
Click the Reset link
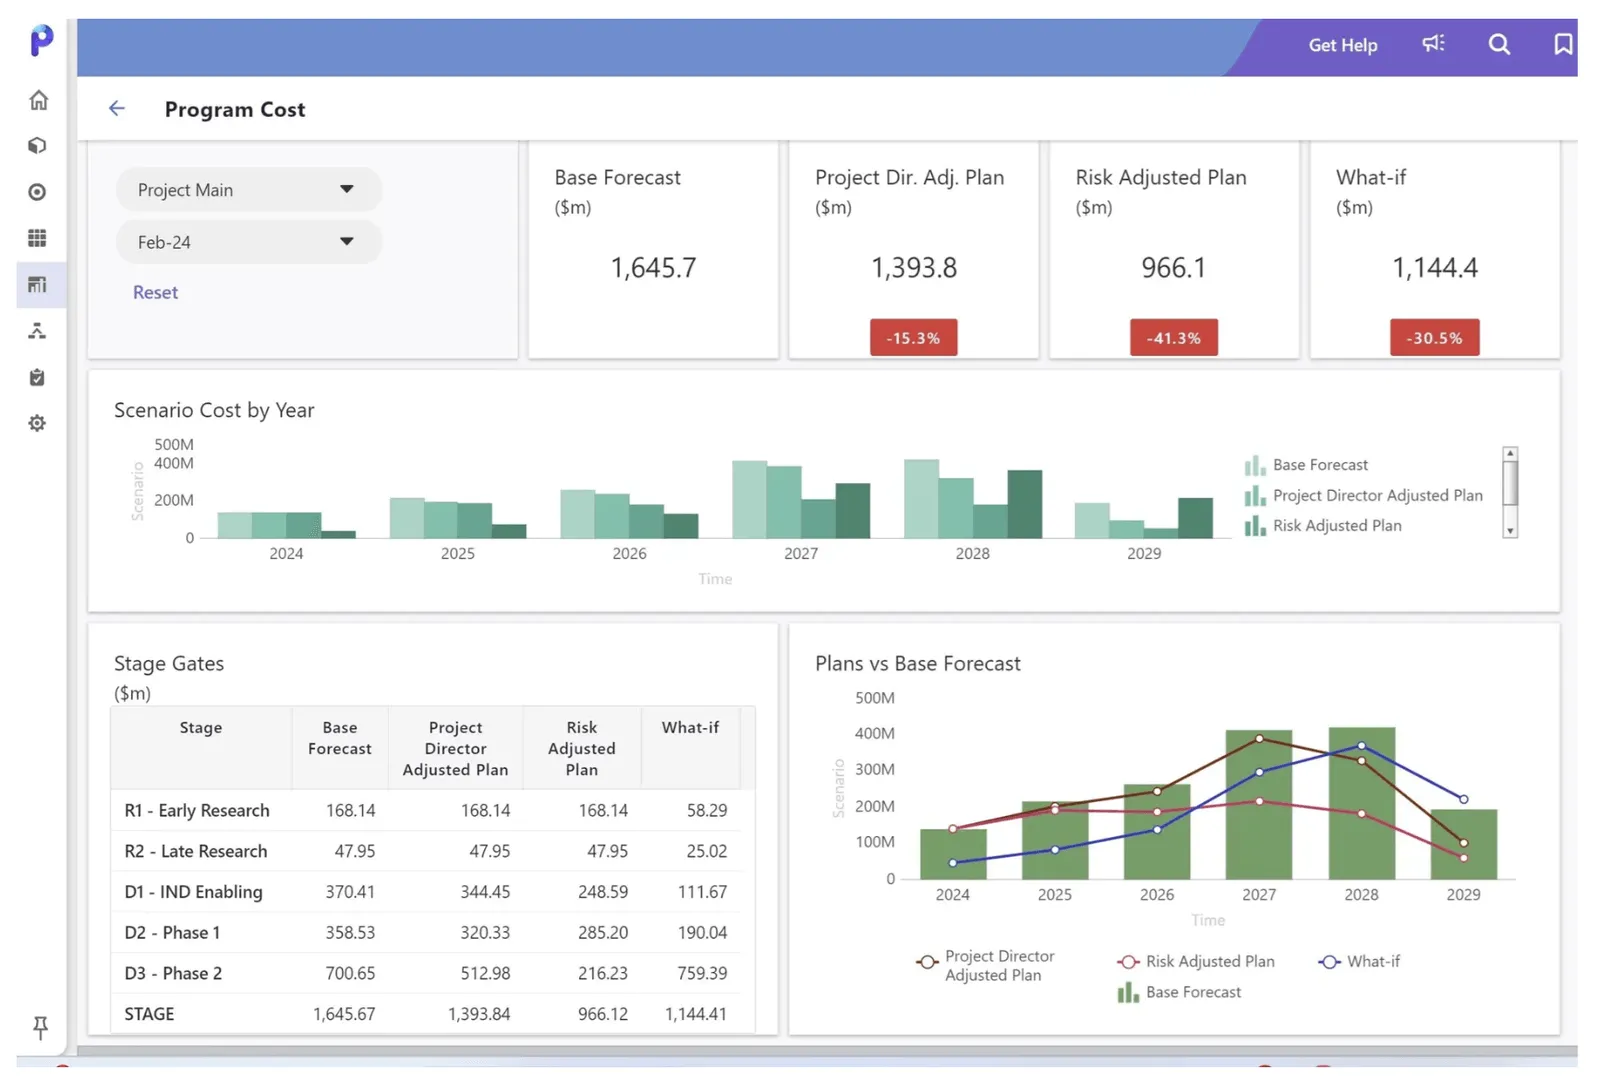155,292
